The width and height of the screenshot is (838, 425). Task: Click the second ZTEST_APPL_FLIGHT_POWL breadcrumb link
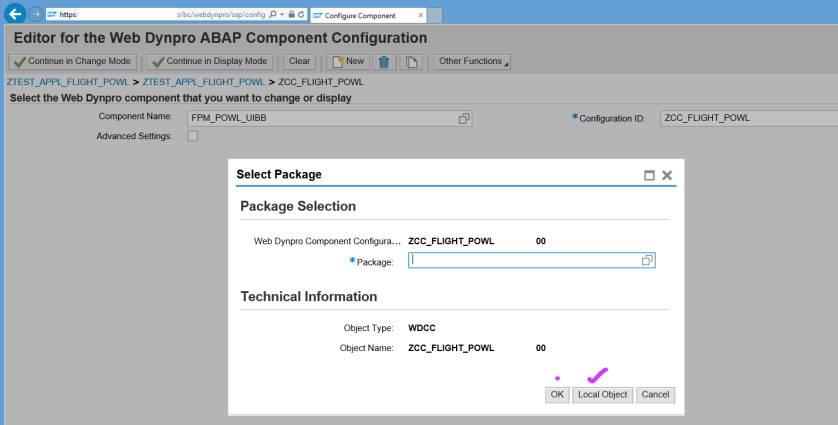click(204, 81)
